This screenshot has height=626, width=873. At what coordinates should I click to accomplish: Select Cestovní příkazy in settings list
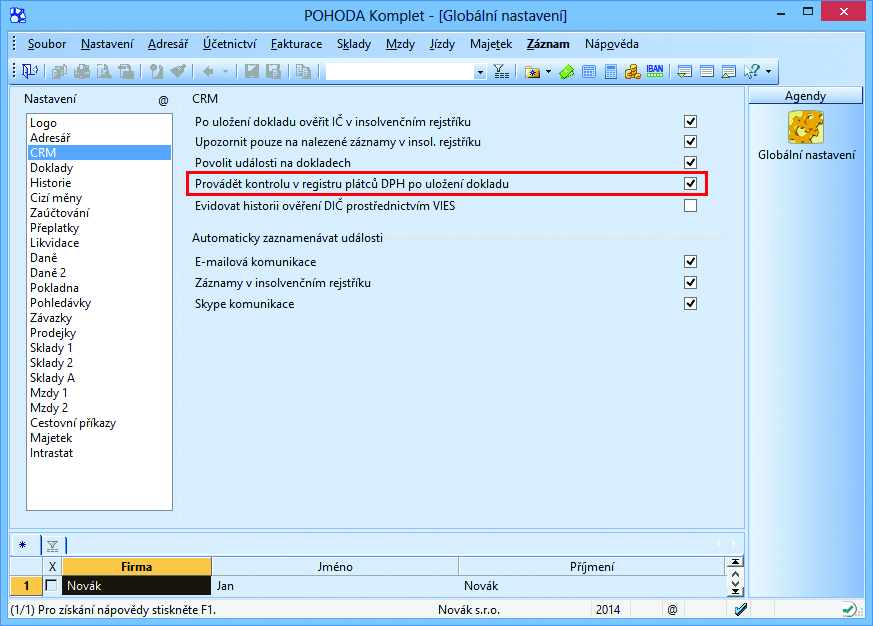pos(99,423)
